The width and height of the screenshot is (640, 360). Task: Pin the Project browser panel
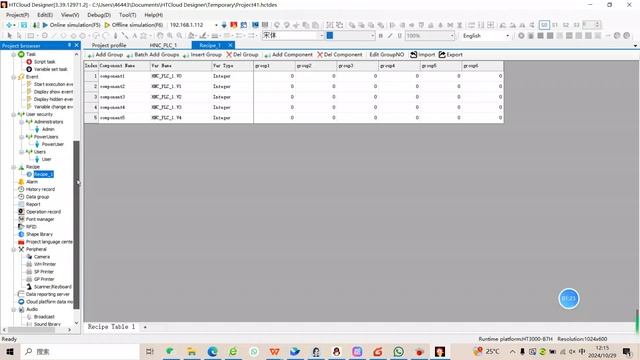69,45
